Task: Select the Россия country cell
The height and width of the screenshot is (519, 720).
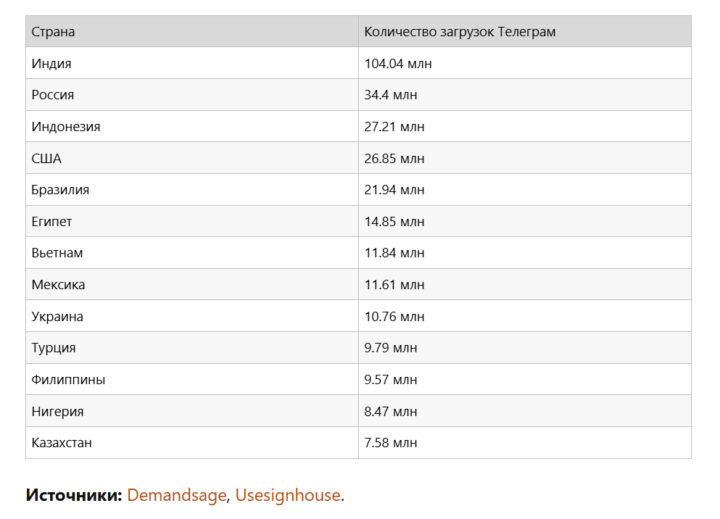Action: 53,95
